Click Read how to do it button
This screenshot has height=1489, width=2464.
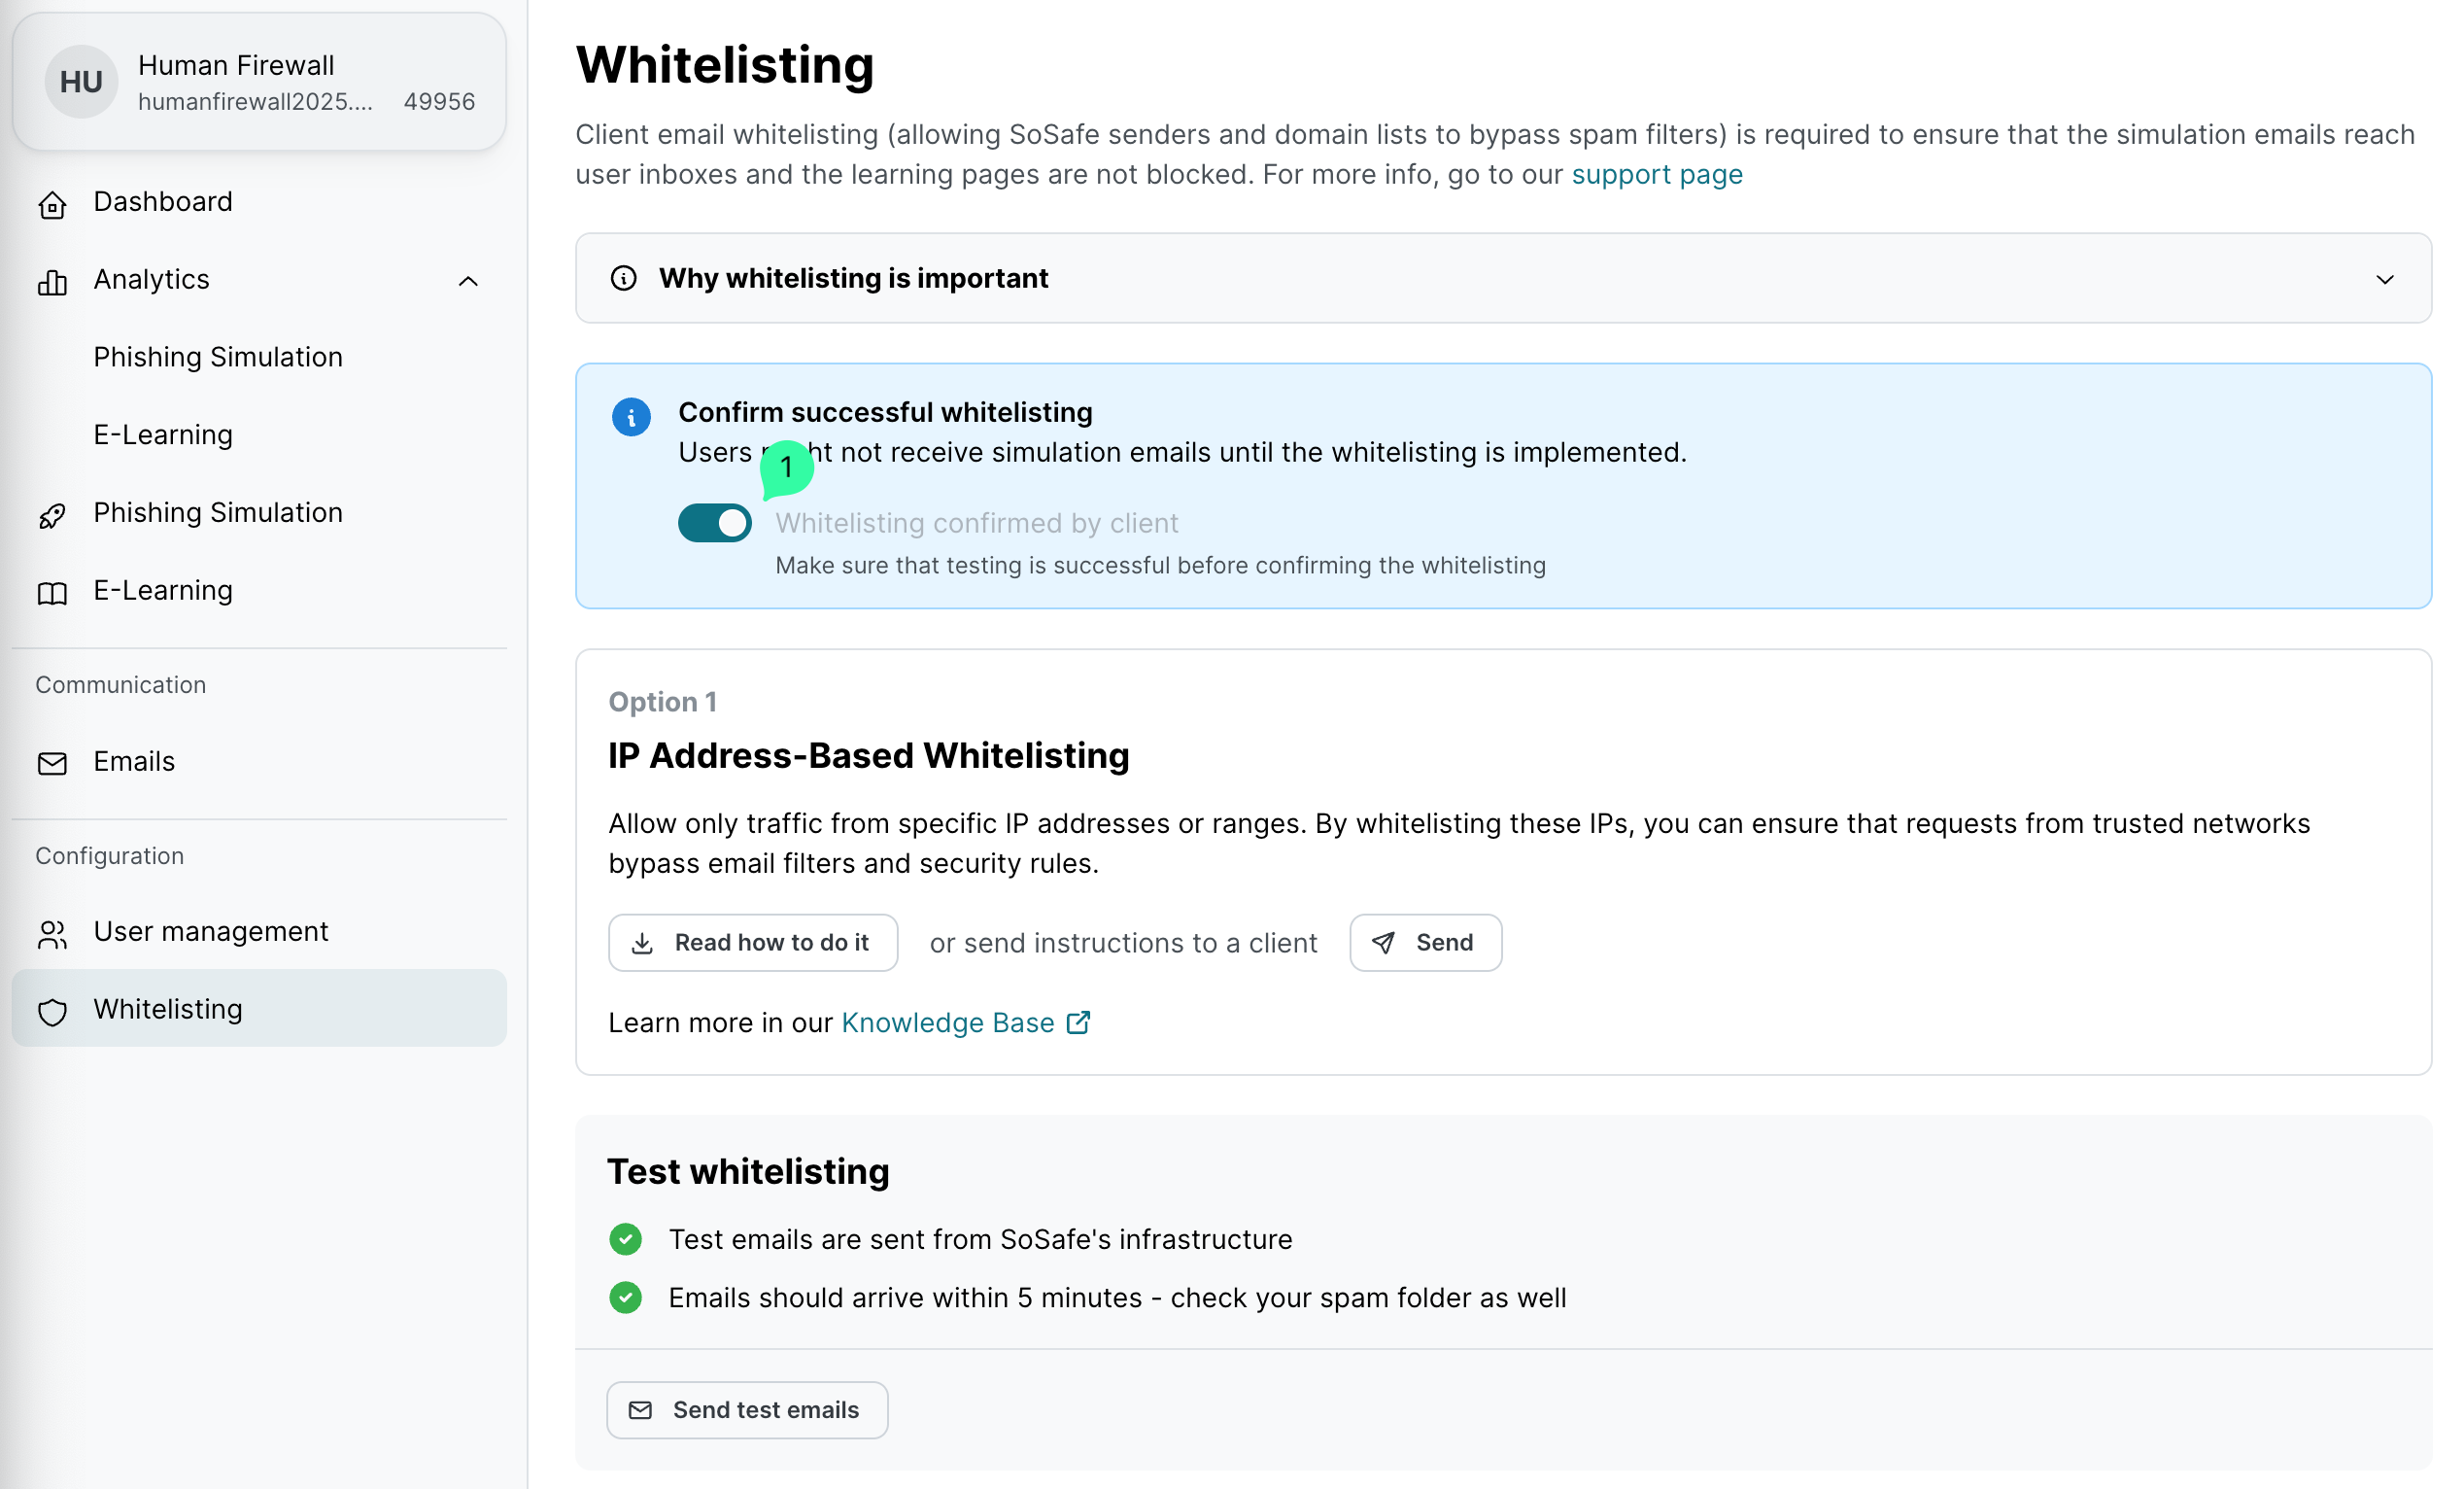coord(752,942)
